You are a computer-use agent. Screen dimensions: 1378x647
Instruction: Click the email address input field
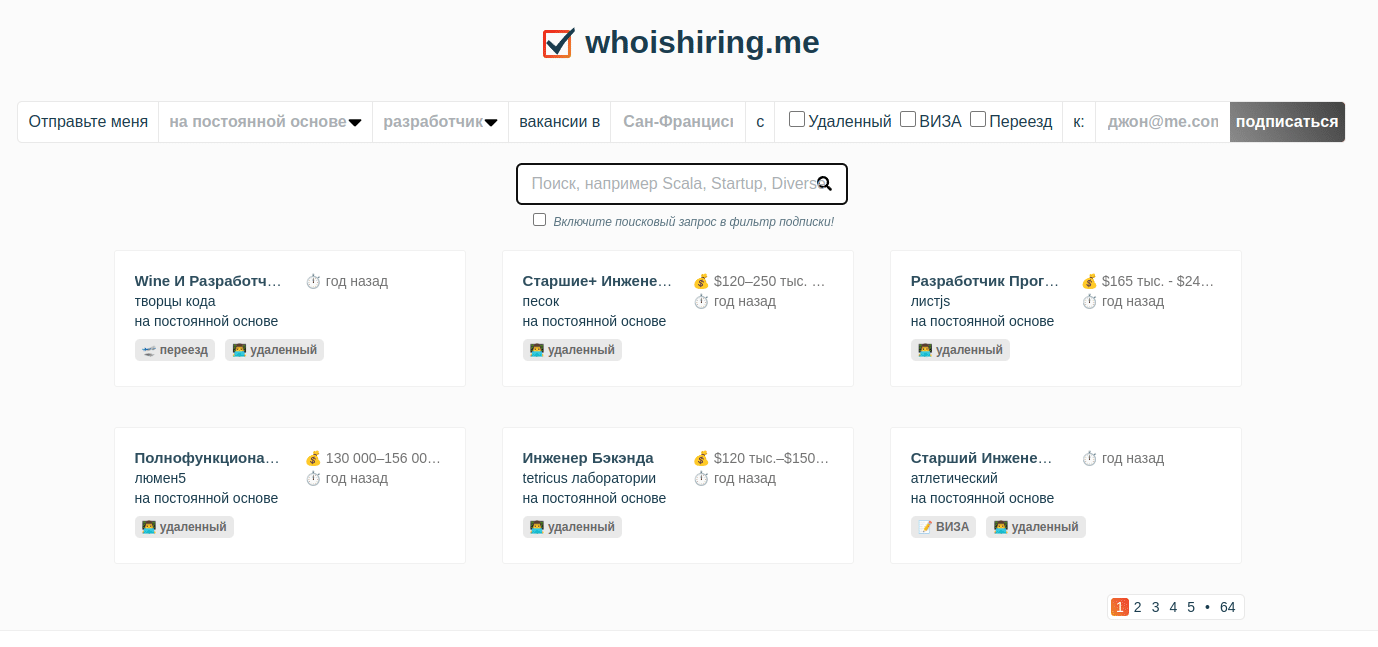tap(1163, 122)
